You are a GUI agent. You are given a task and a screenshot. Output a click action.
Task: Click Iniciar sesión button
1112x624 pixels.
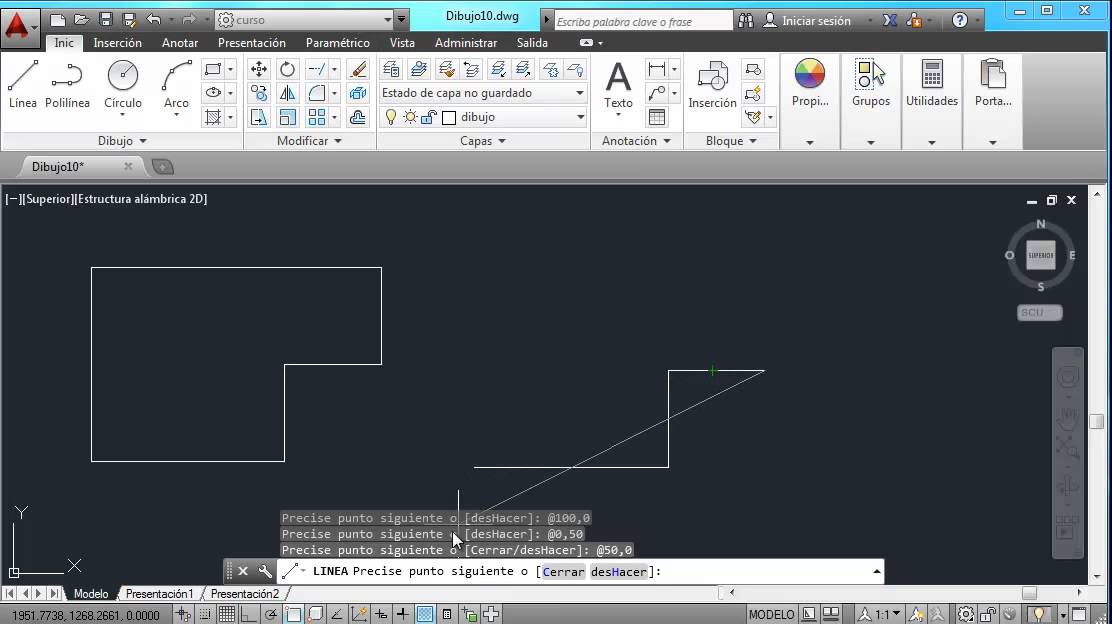click(x=808, y=21)
